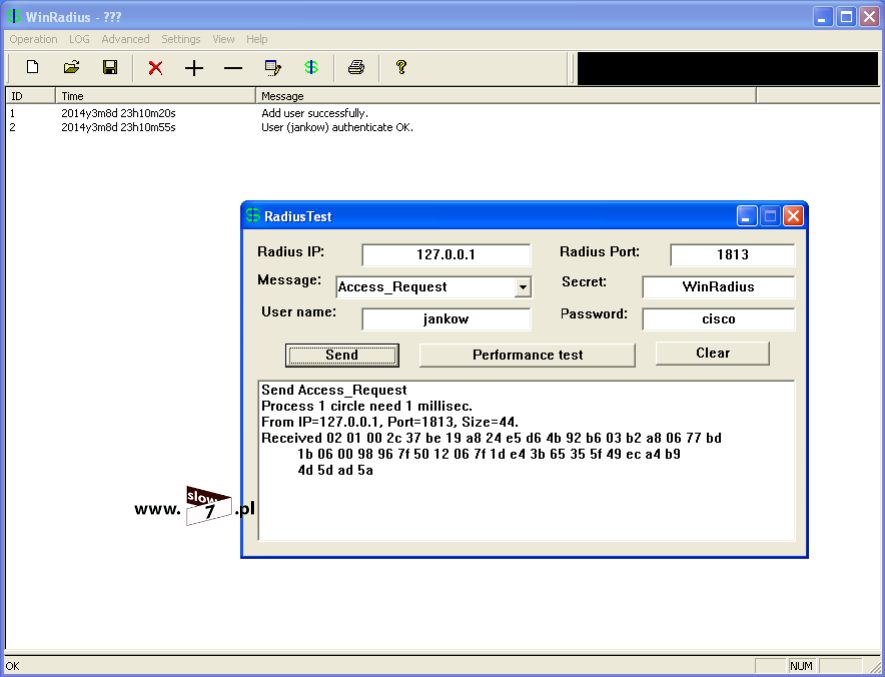Click the Password field containing cisco
885x677 pixels.
pyautogui.click(x=718, y=319)
